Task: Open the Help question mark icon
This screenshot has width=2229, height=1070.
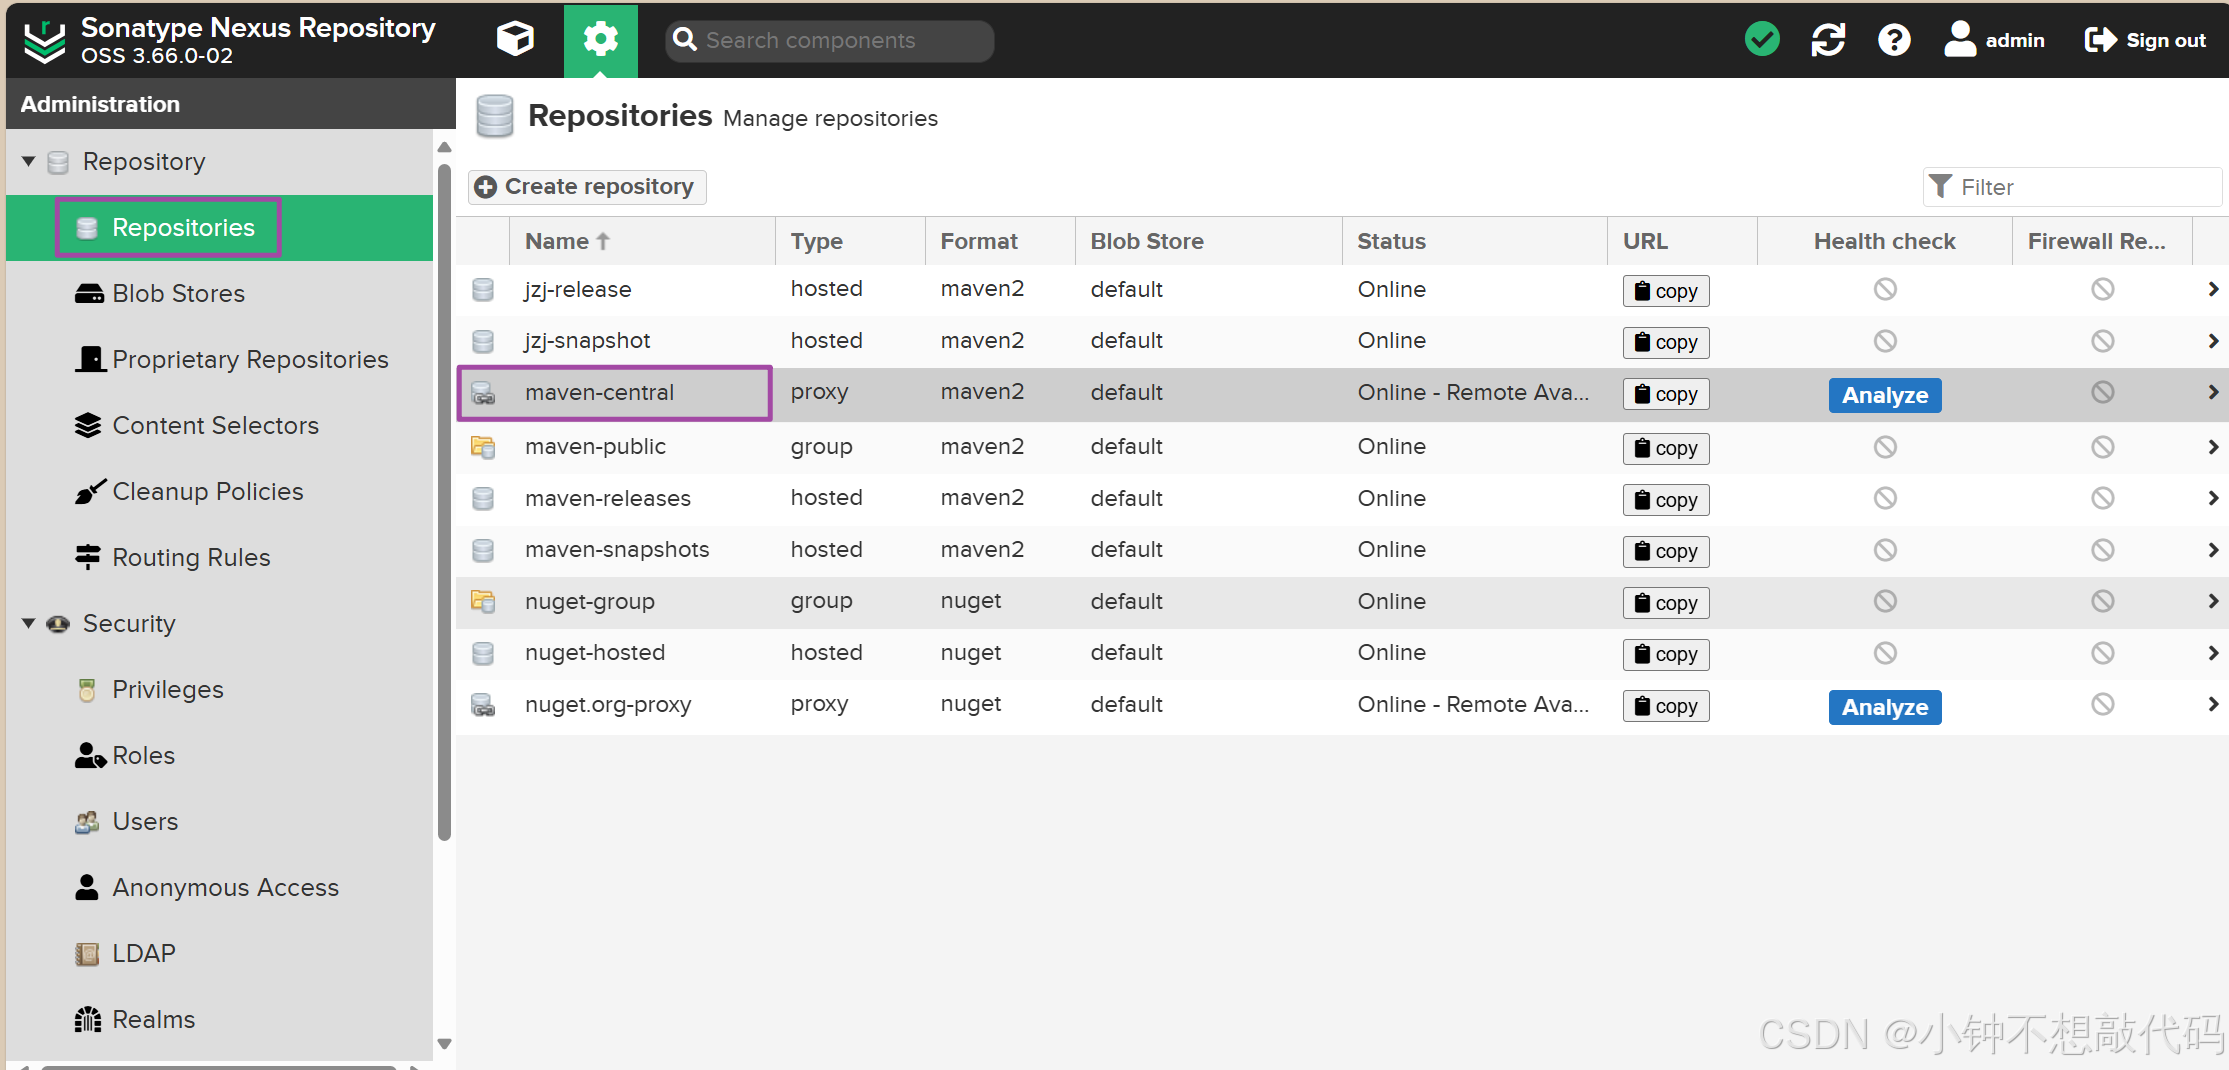Action: [x=1894, y=40]
